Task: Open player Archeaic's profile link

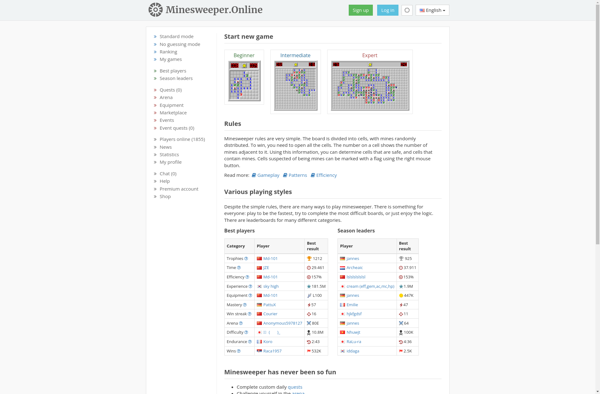Action: 354,268
